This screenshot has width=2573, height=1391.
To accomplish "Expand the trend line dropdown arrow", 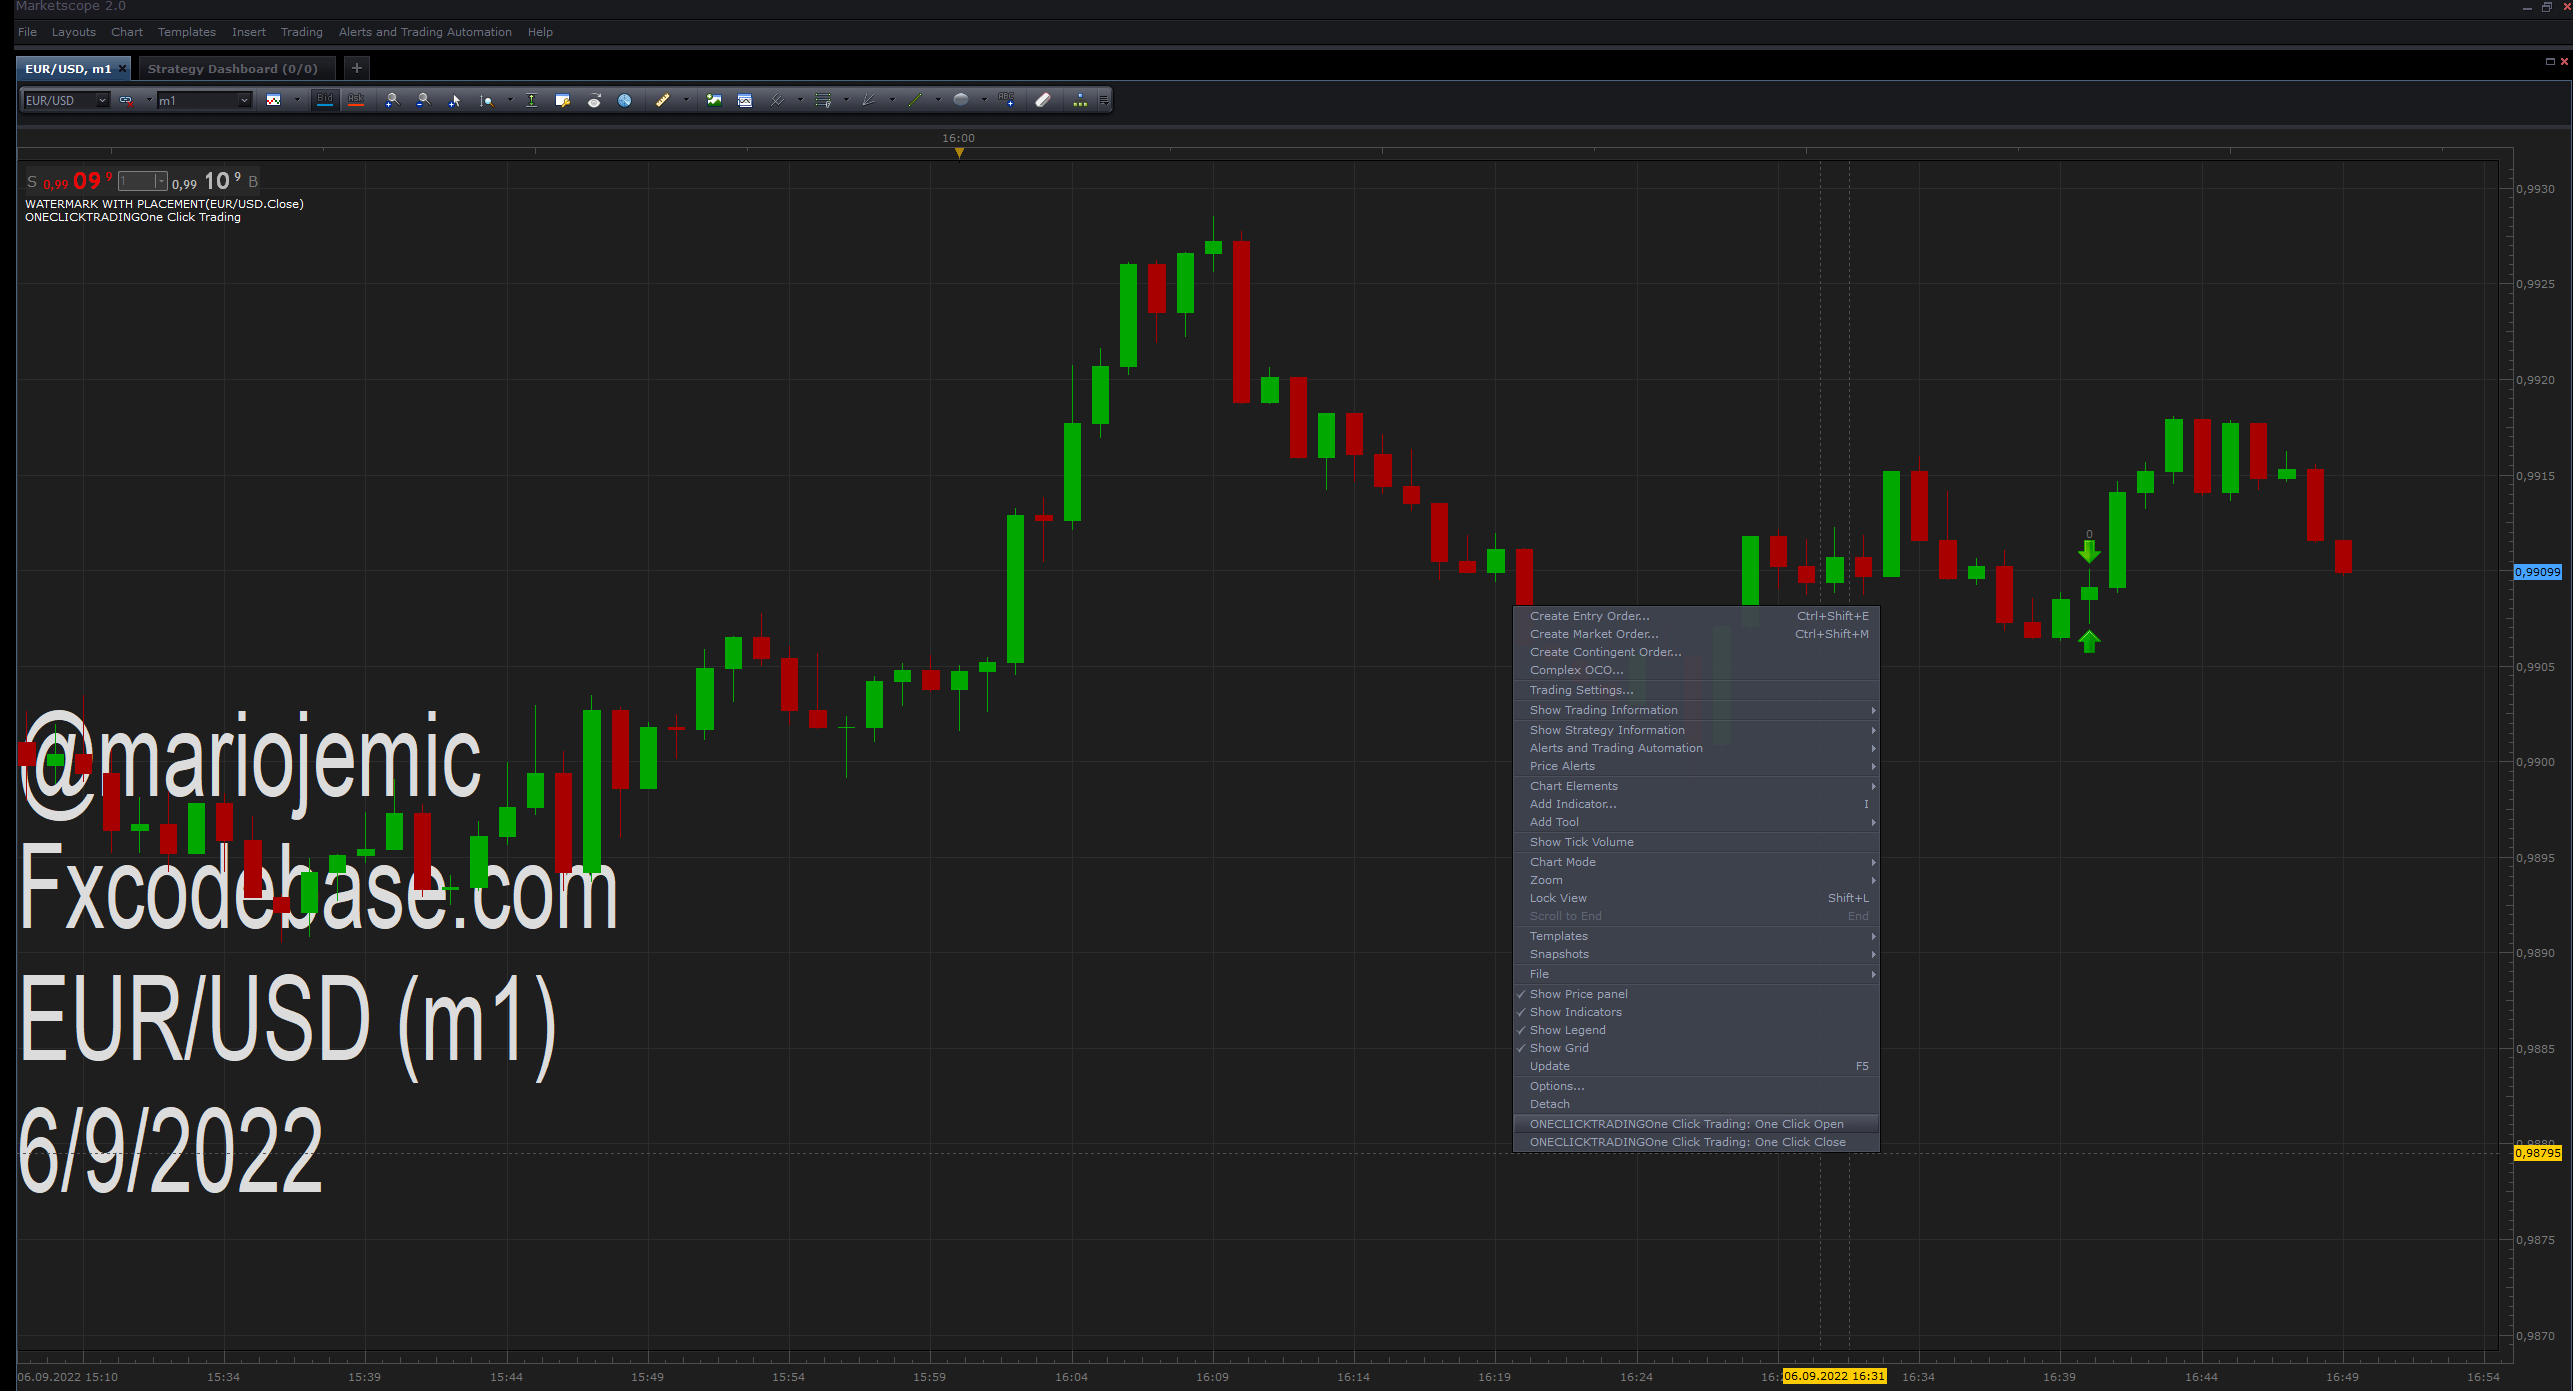I will pyautogui.click(x=938, y=100).
